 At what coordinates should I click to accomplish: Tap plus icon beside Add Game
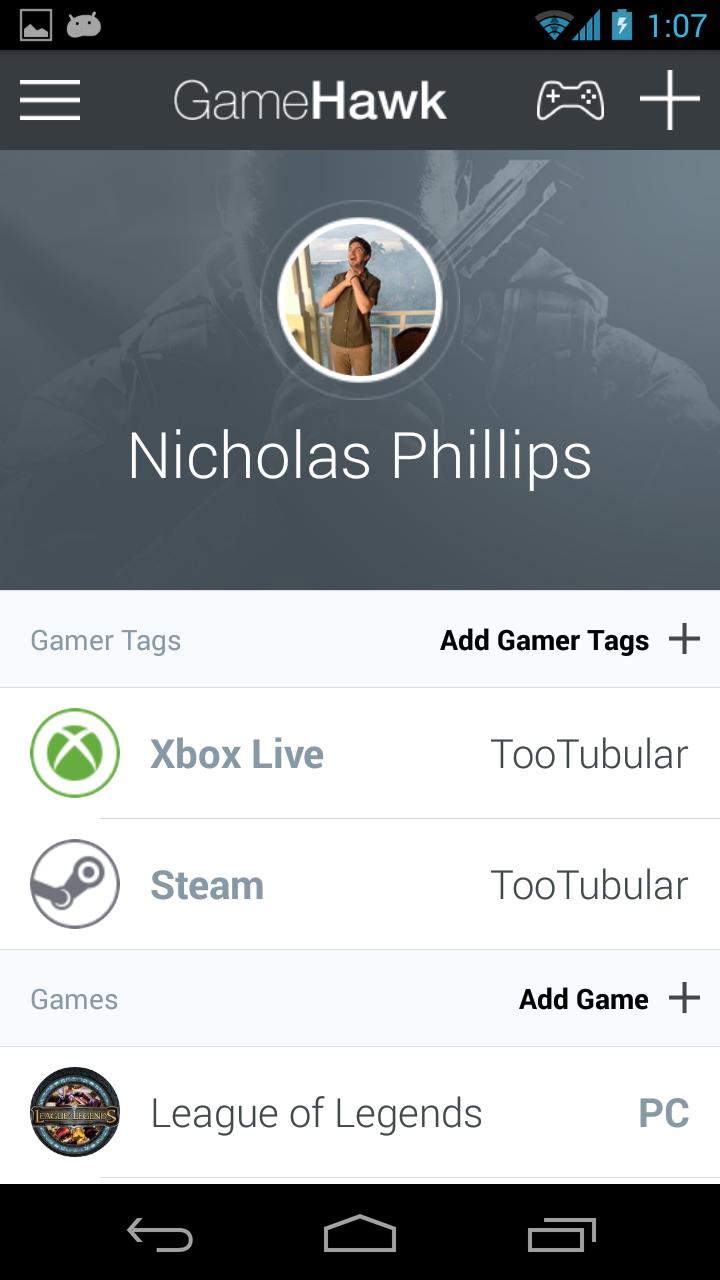[684, 998]
